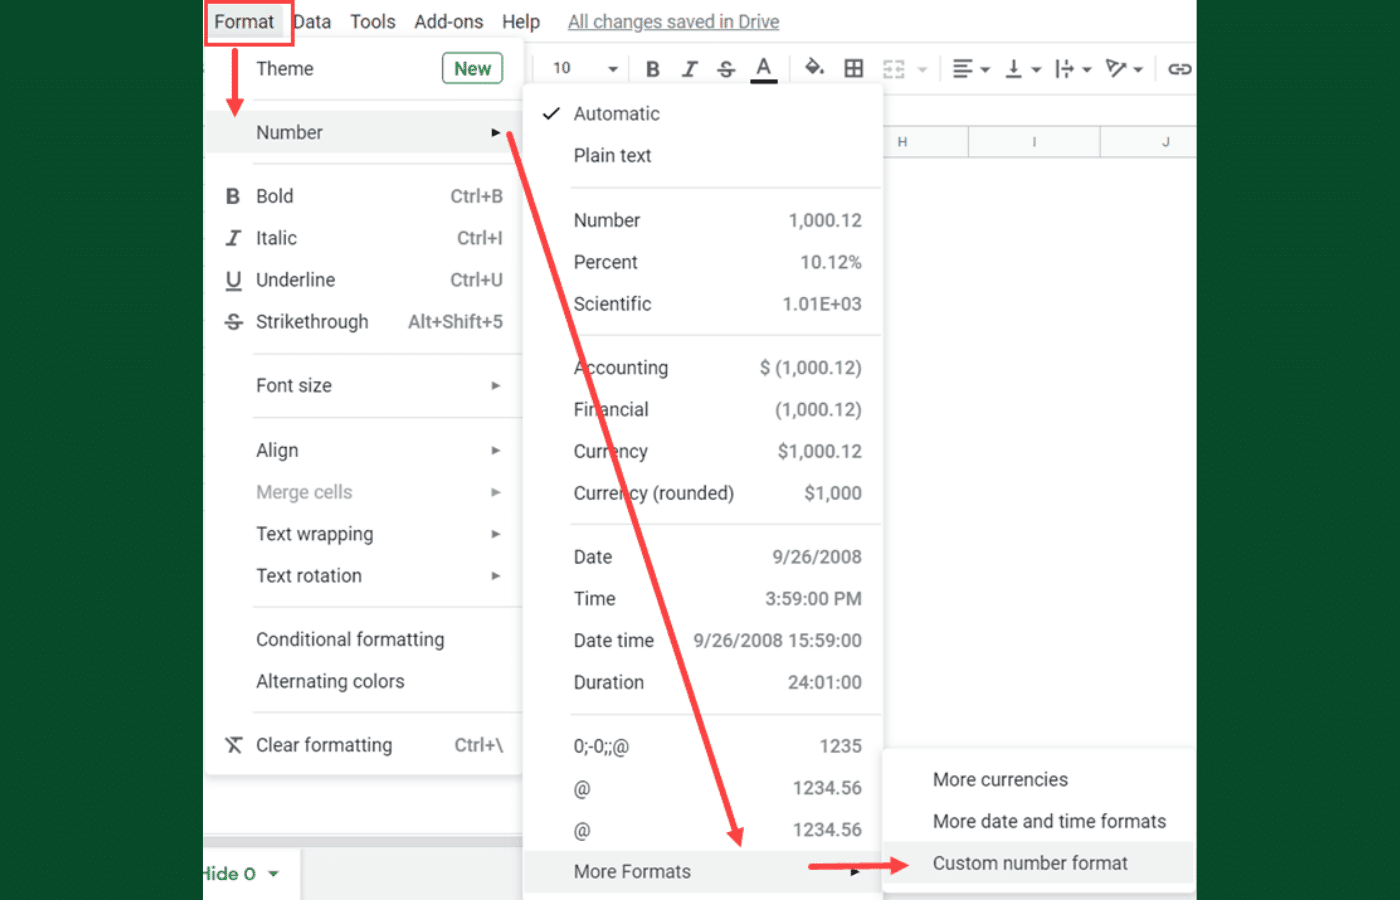Click the Italic toolbar icon
The width and height of the screenshot is (1400, 900).
tap(689, 69)
